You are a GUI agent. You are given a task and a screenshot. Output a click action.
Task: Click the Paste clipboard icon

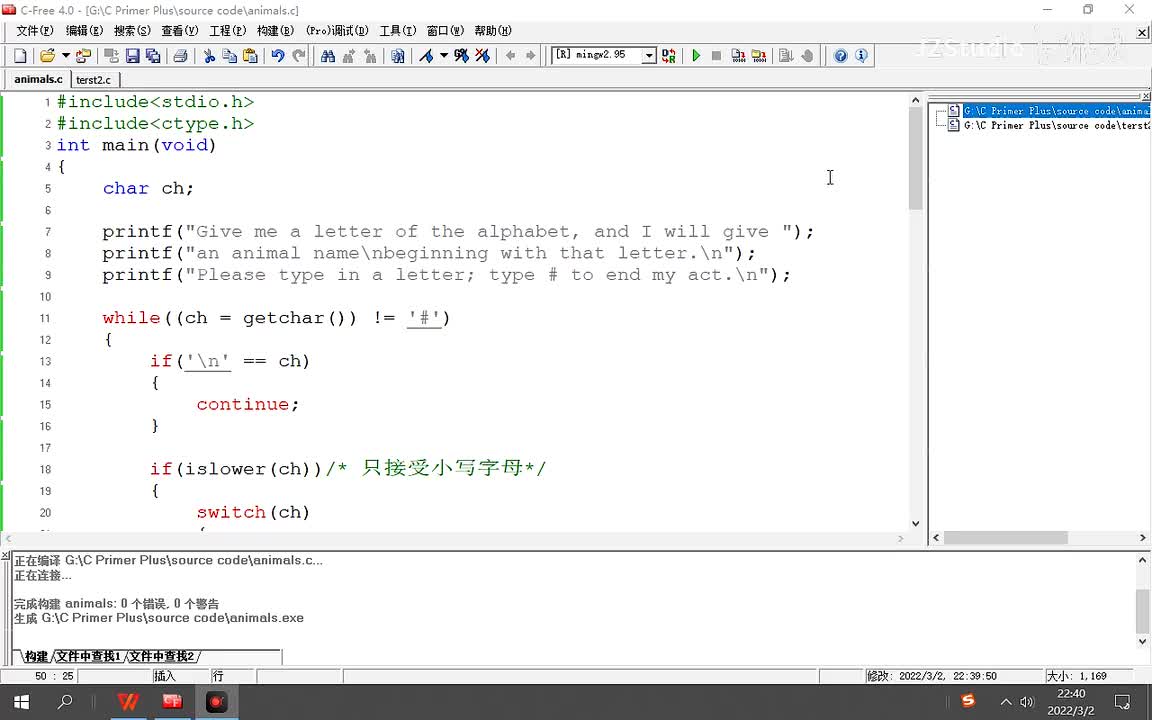click(x=250, y=56)
